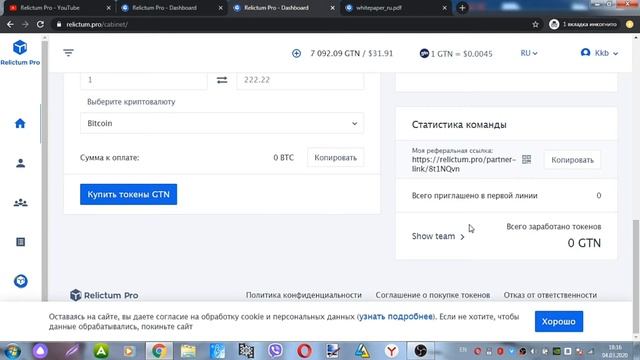The image size is (640, 360).
Task: Open the Bitcoin cryptocurrency dropdown
Action: click(222, 123)
